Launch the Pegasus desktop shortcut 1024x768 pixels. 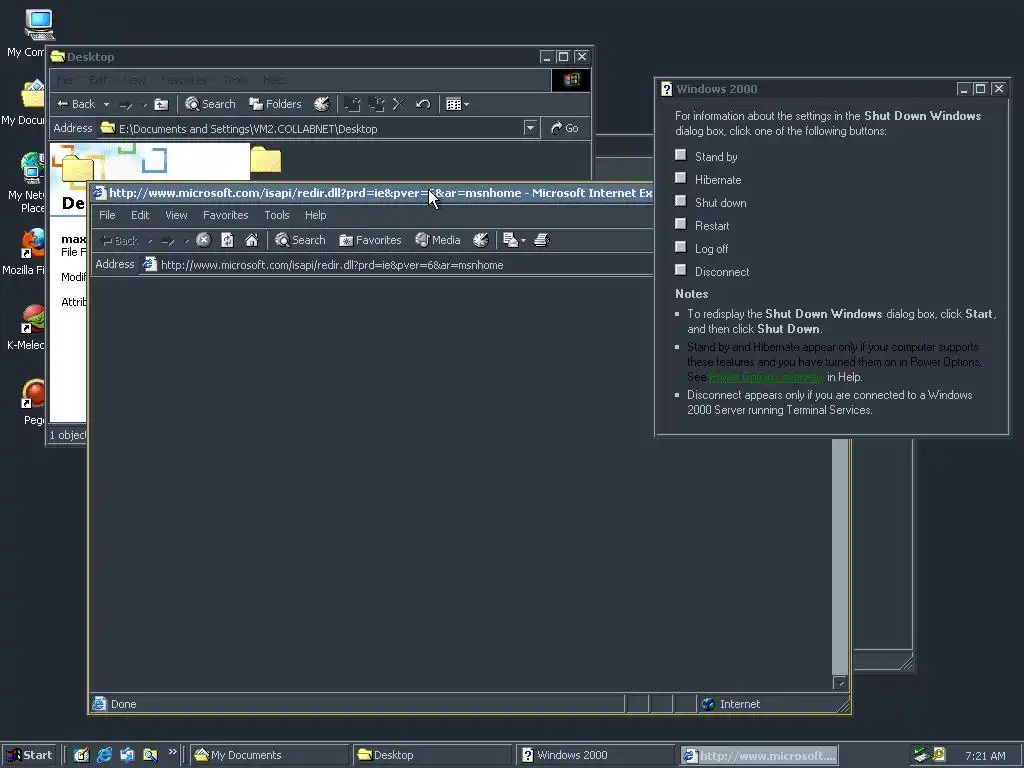[x=33, y=394]
